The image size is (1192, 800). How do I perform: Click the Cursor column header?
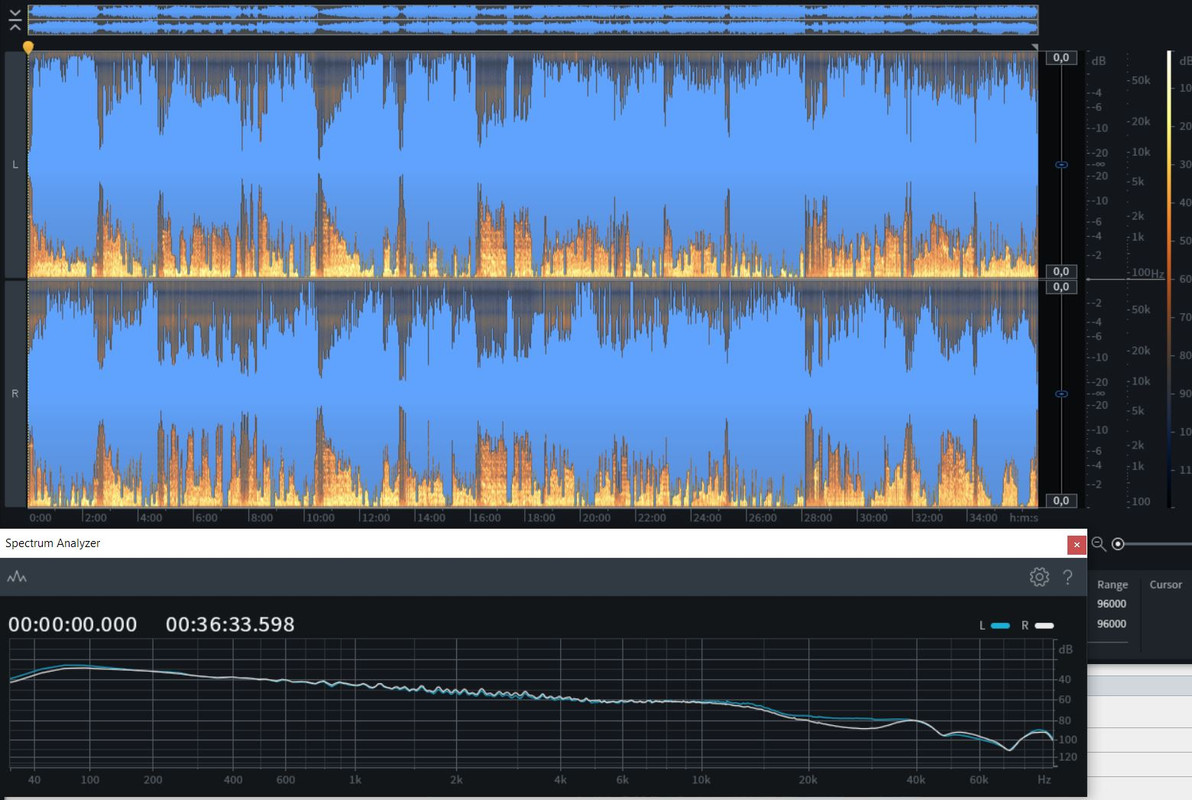(x=1165, y=585)
